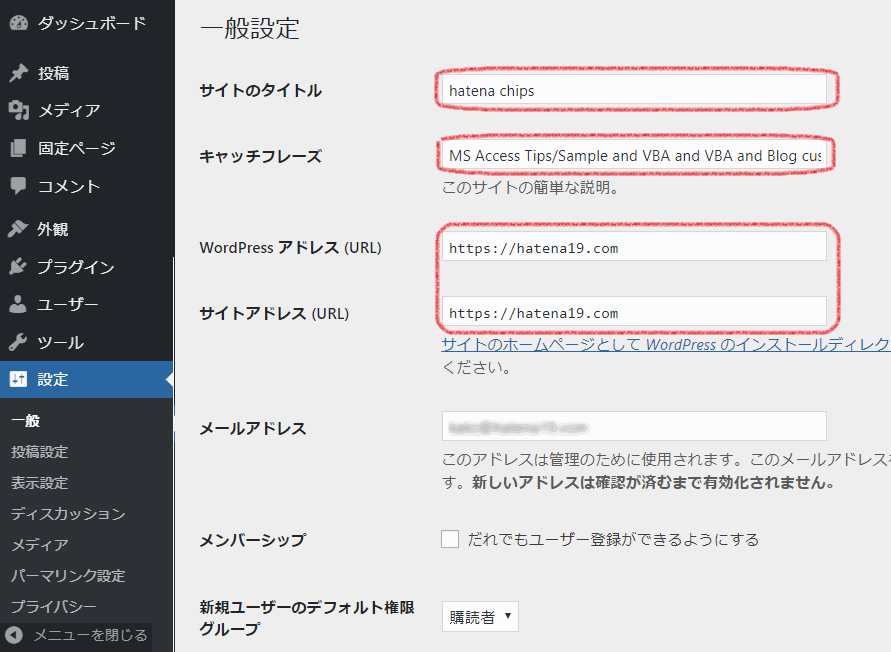The width and height of the screenshot is (891, 652).
Task: Open メディア settings submenu
Action: (40, 545)
